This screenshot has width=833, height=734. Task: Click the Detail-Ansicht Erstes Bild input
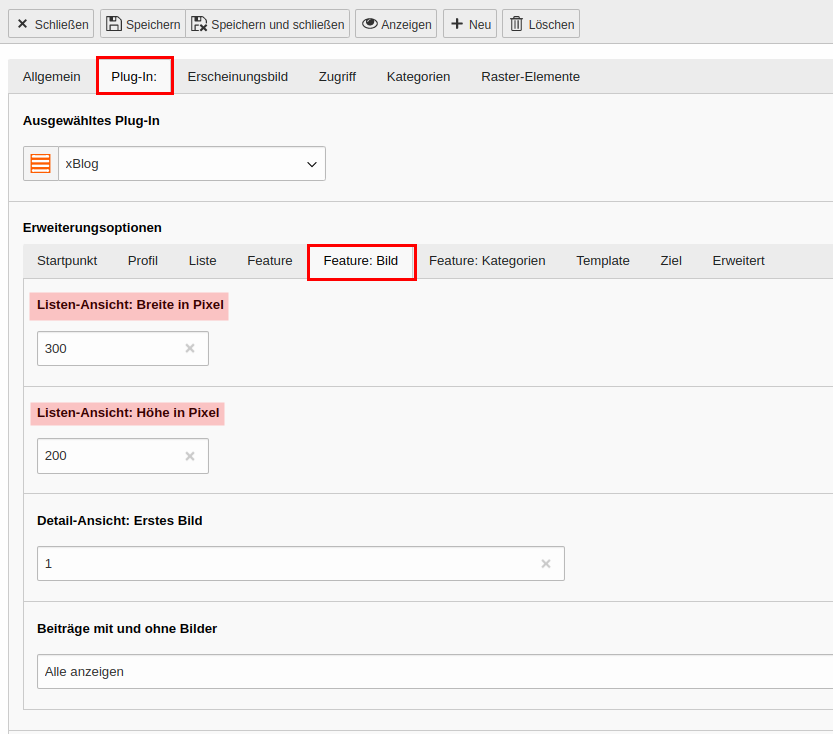pyautogui.click(x=301, y=564)
